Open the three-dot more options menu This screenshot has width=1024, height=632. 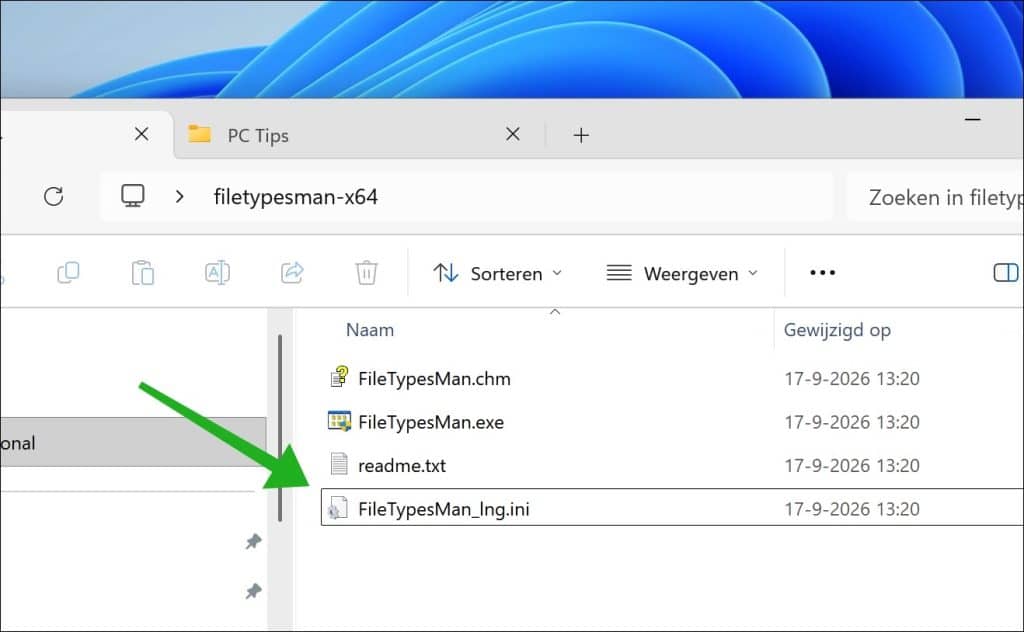tap(822, 272)
